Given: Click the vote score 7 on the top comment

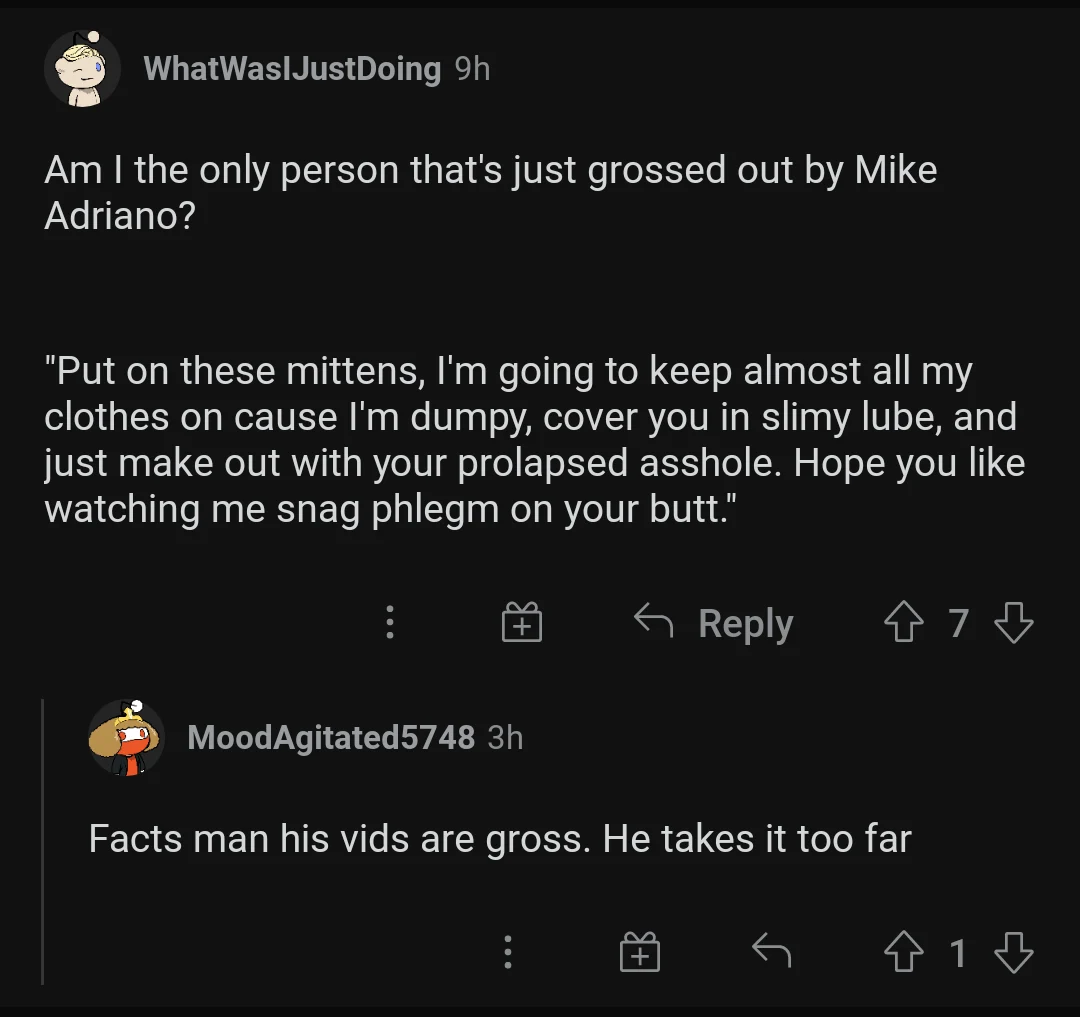Looking at the screenshot, I should tap(958, 623).
